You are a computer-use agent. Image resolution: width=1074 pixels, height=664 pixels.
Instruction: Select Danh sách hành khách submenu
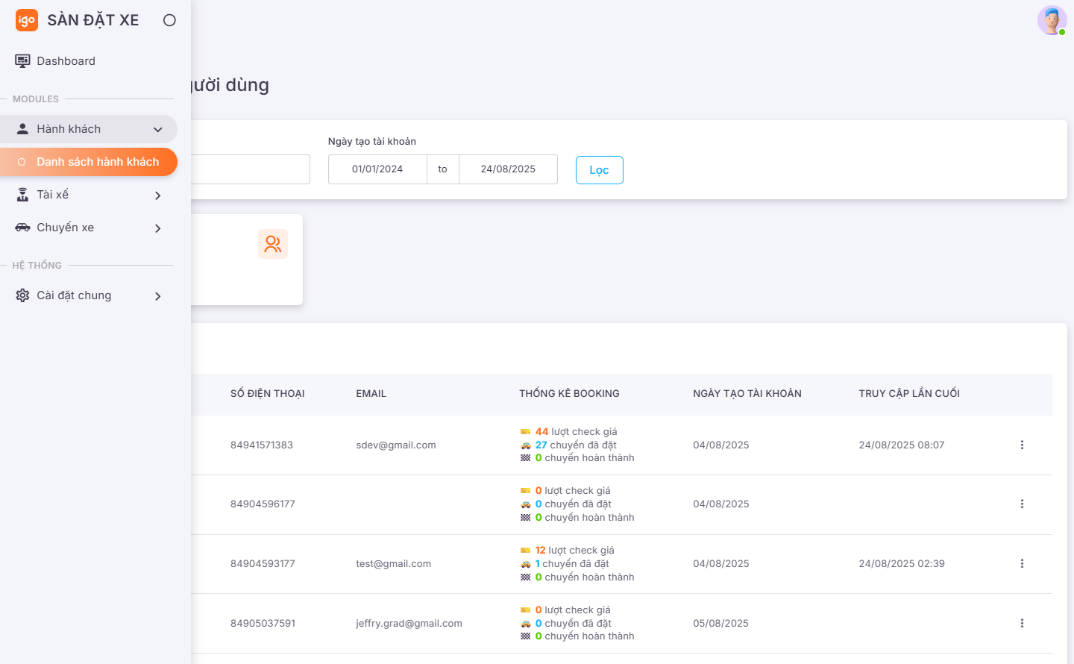pos(97,162)
